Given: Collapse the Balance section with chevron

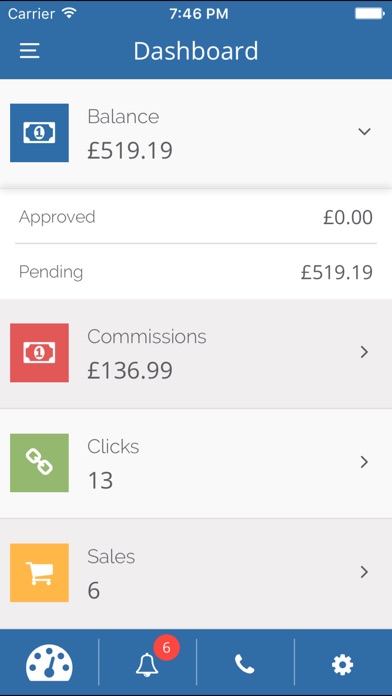Looking at the screenshot, I should point(364,131).
